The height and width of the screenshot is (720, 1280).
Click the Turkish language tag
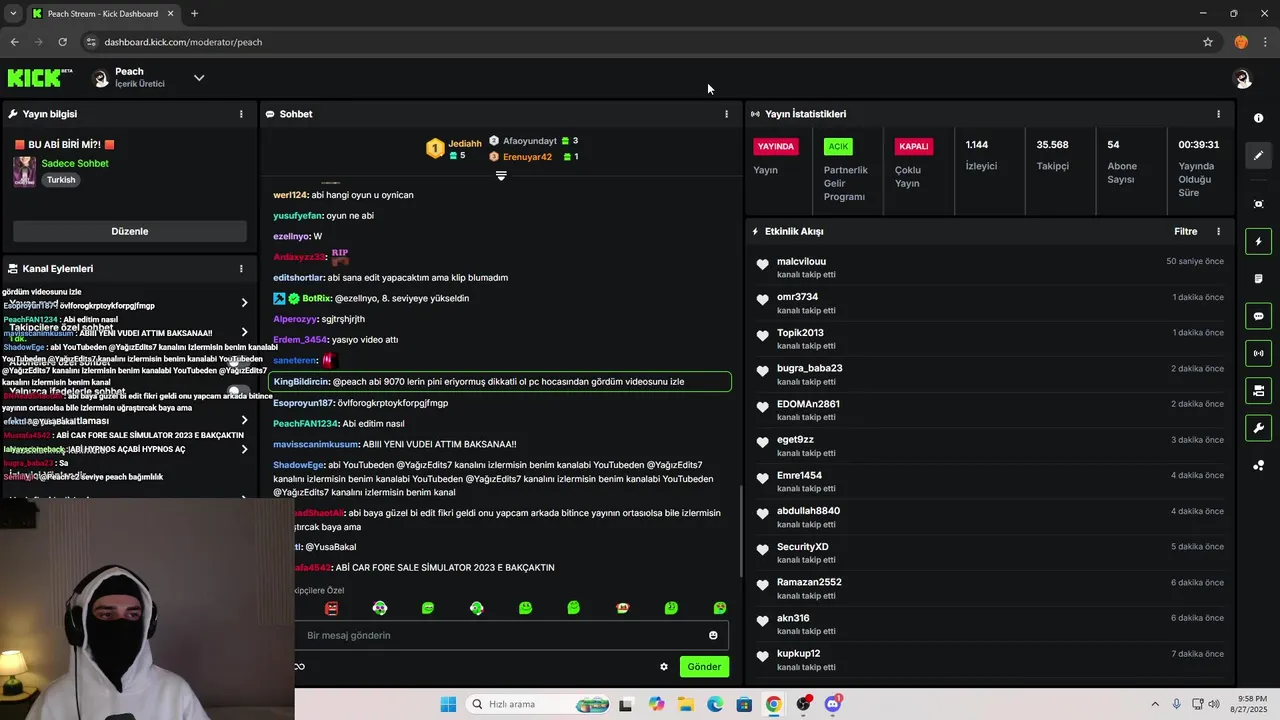pos(61,180)
